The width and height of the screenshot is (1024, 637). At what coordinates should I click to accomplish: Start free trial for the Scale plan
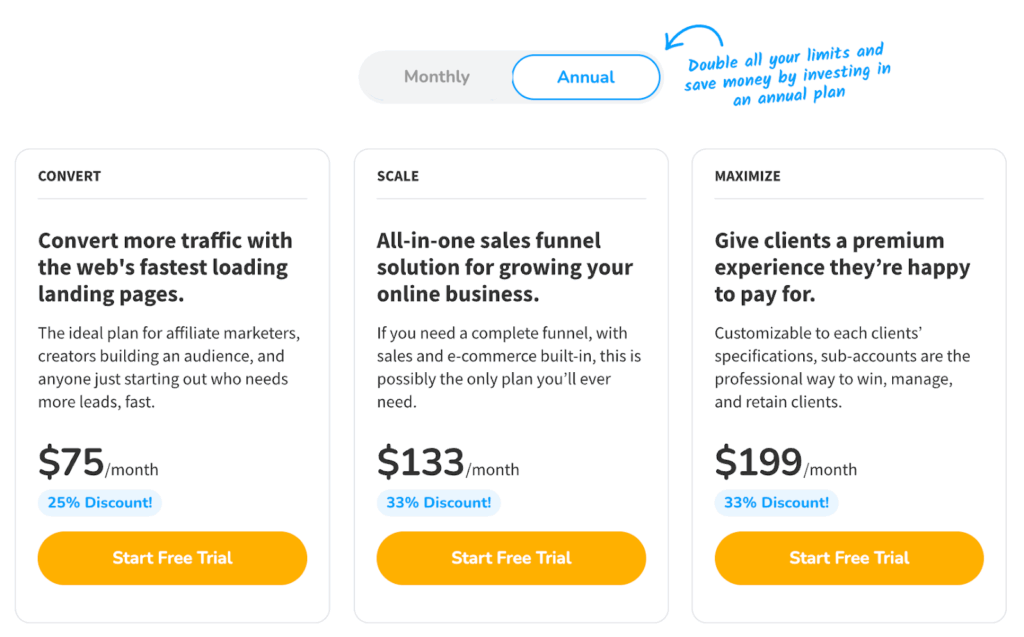click(511, 558)
